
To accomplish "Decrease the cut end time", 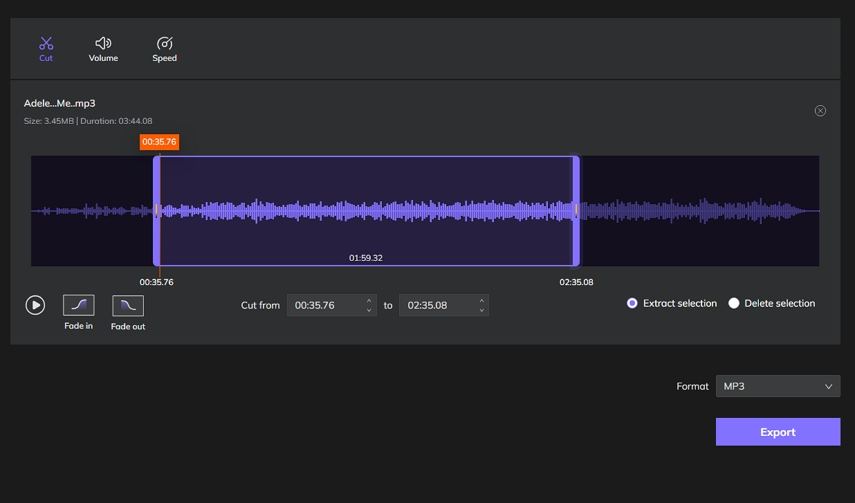I will point(481,310).
